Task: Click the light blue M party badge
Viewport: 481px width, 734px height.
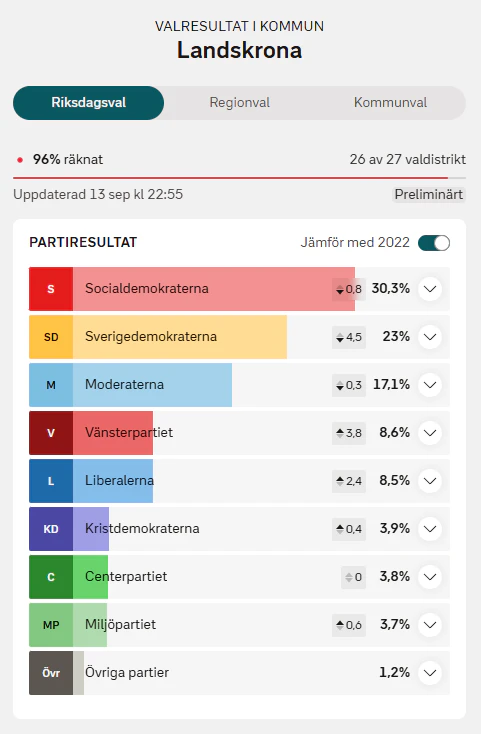Action: pos(51,385)
